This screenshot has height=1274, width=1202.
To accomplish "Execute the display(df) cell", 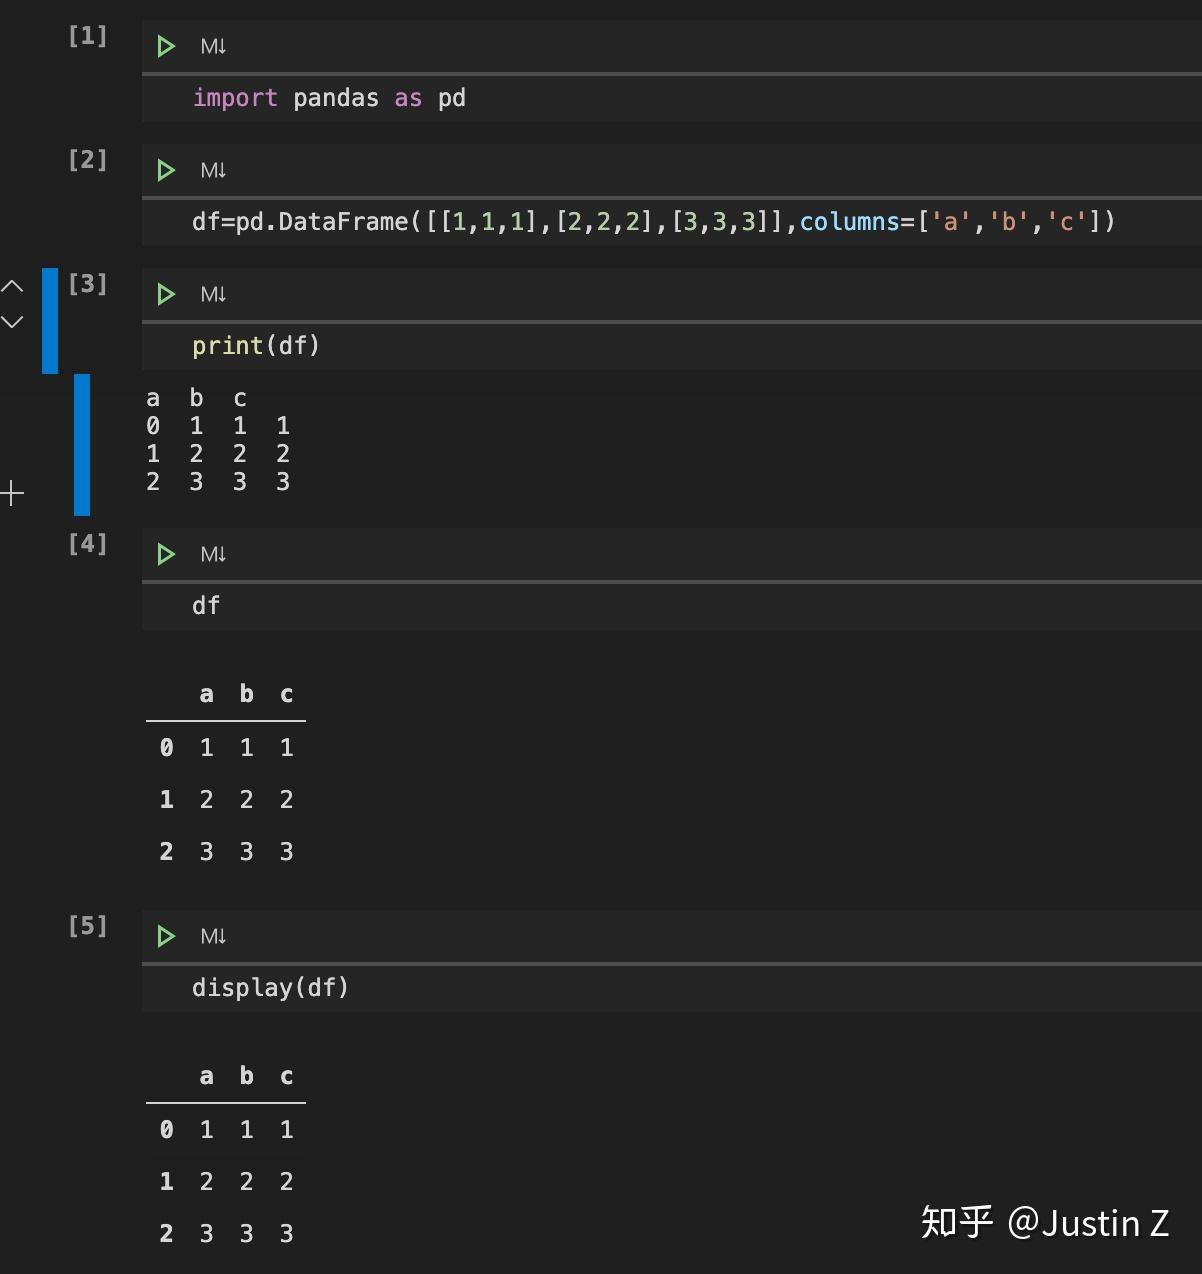I will 165,936.
